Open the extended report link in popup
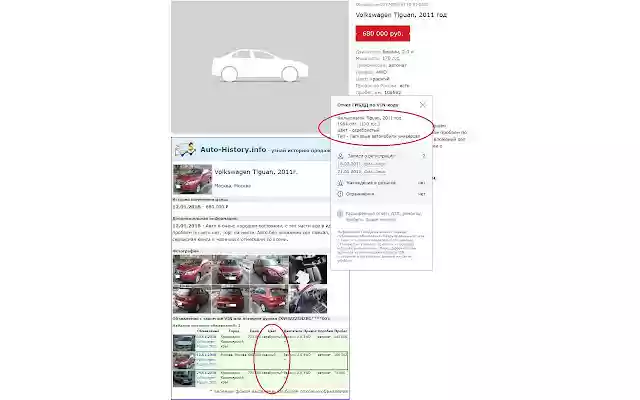Image resolution: width=640 pixels, height=400 pixels. (383, 216)
